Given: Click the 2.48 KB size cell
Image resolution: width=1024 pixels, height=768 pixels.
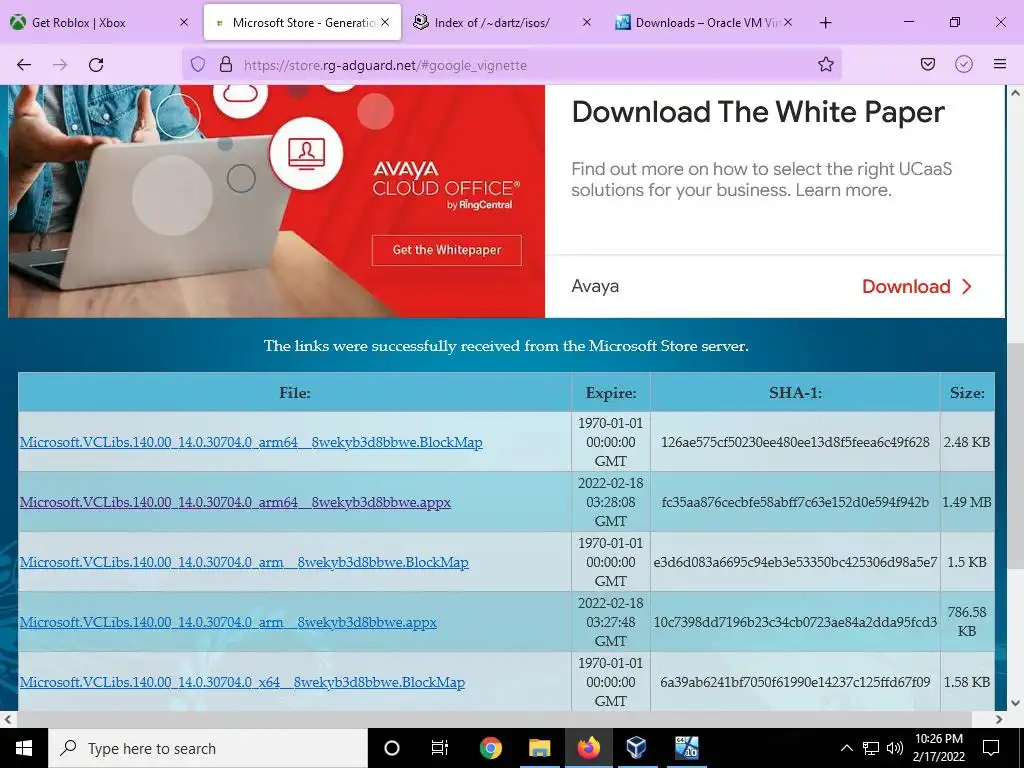Looking at the screenshot, I should click(967, 442).
